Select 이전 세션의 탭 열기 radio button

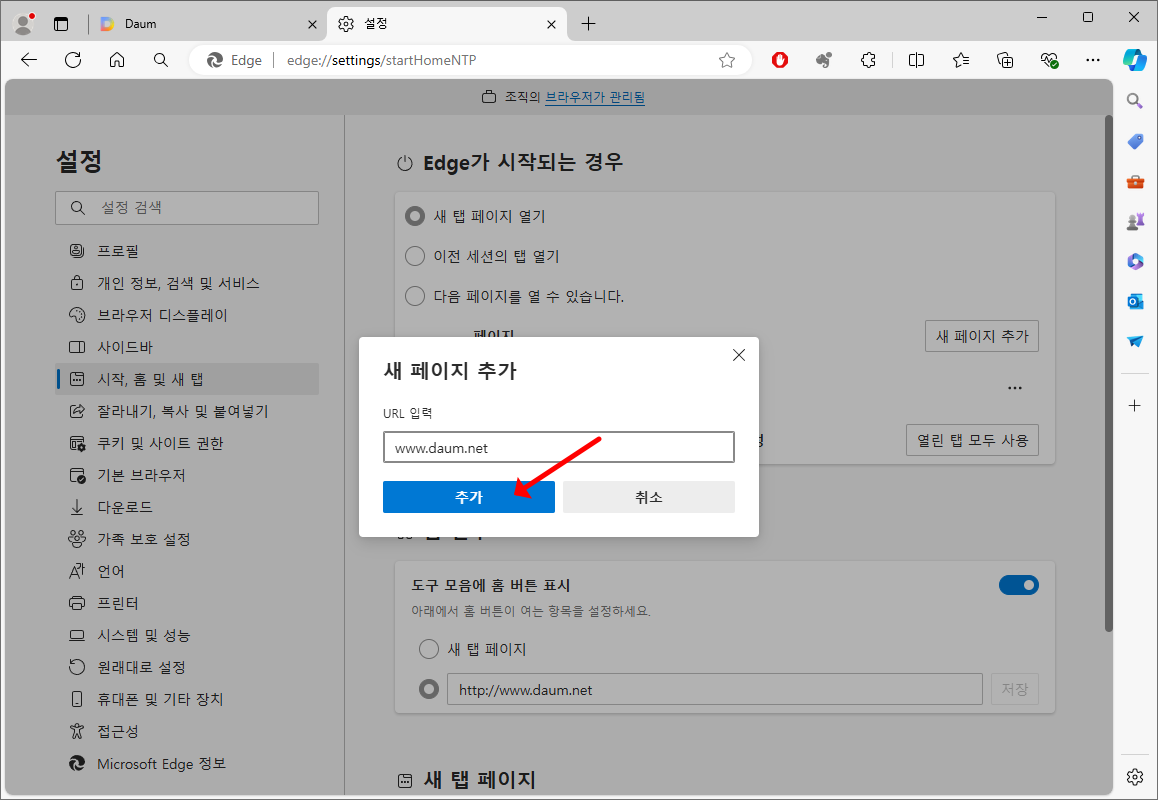coord(415,256)
